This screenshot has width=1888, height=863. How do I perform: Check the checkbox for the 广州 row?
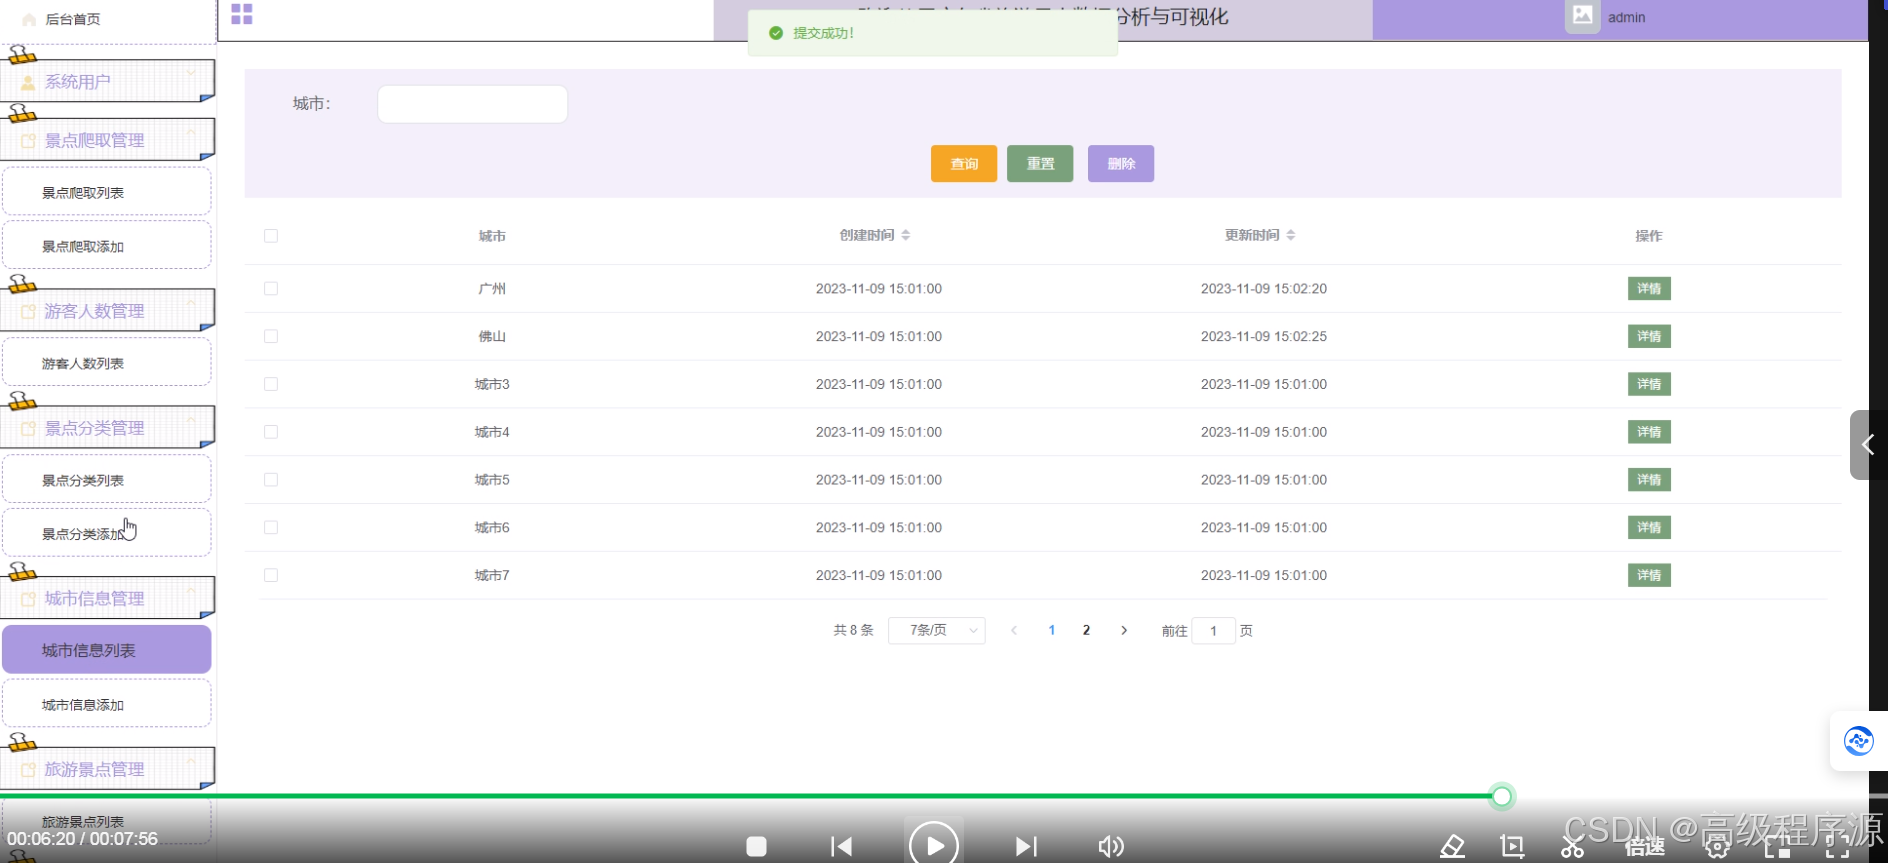click(271, 288)
